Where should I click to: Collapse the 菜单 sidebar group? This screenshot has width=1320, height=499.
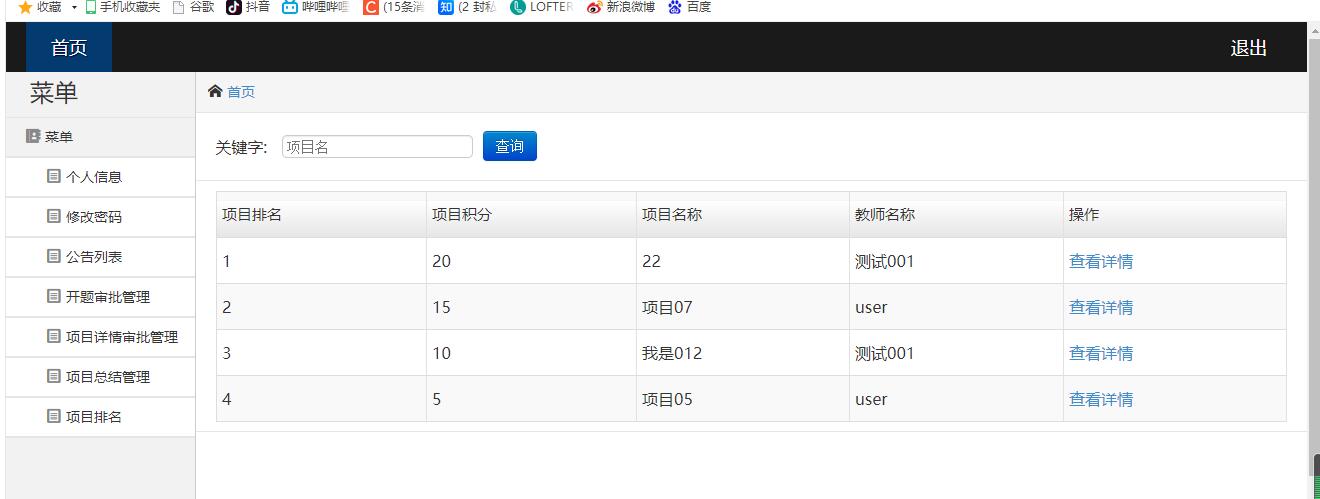tap(100, 137)
